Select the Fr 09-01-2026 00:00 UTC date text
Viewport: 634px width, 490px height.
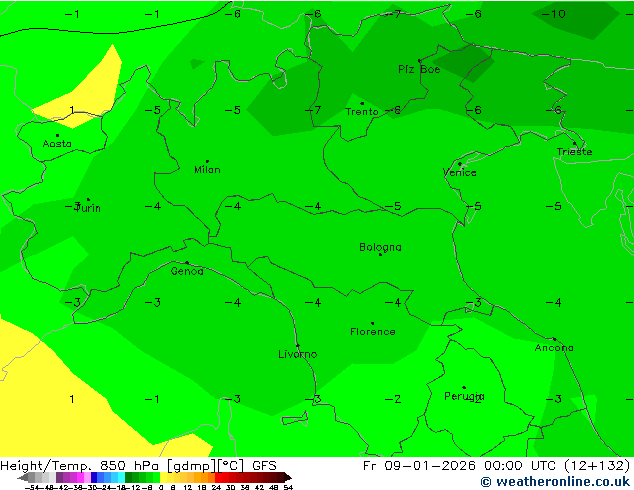pyautogui.click(x=461, y=466)
